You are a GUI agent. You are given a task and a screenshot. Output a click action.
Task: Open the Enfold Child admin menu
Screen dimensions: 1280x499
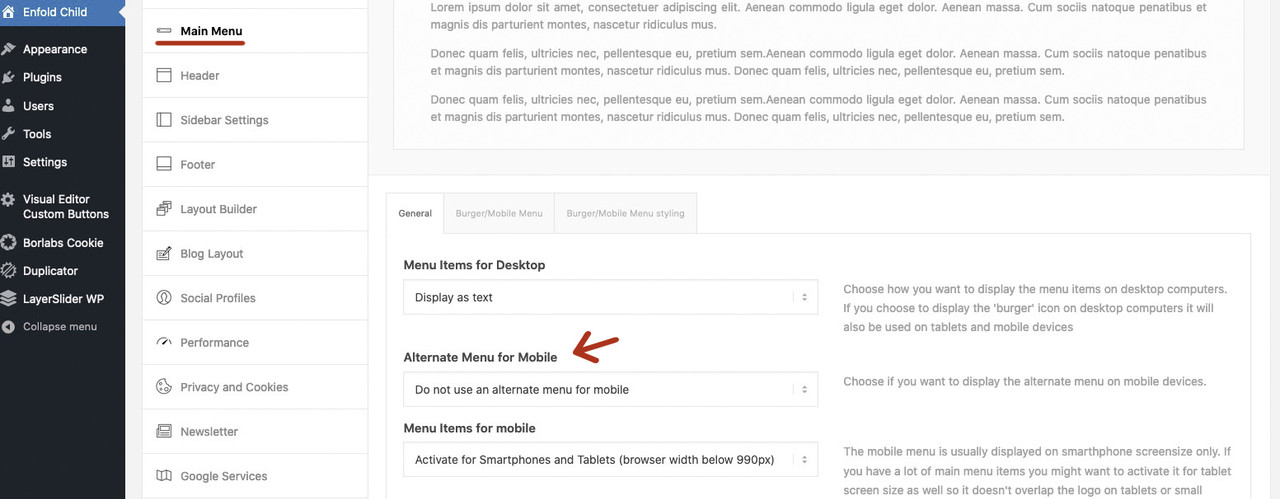click(x=62, y=12)
